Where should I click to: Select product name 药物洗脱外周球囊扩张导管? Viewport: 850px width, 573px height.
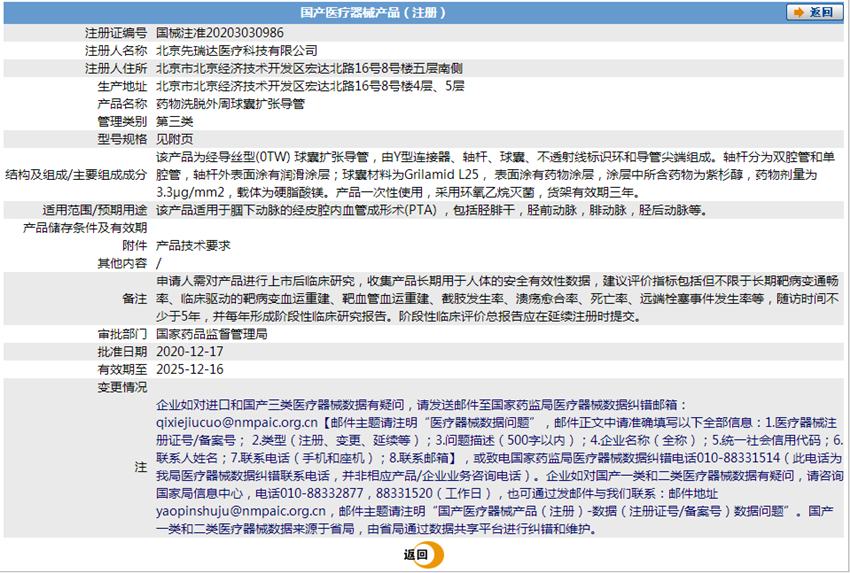[230, 104]
